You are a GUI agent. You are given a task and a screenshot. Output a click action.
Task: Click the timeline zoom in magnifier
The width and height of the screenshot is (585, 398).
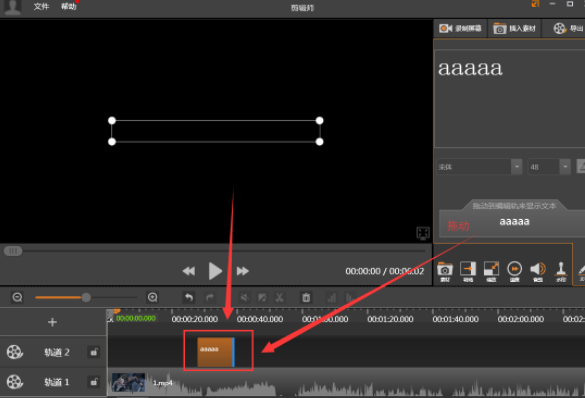click(x=153, y=297)
